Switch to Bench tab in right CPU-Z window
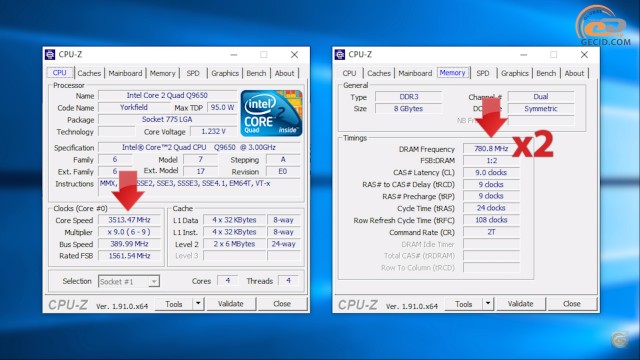Viewport: 640px width, 360px height. pos(546,73)
